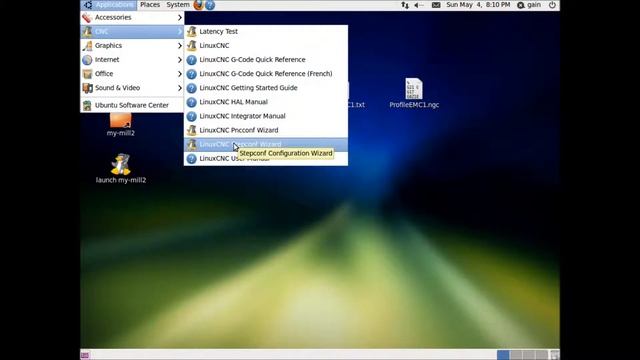Click the date and time display
Image resolution: width=640 pixels, height=360 pixels.
coord(478,5)
